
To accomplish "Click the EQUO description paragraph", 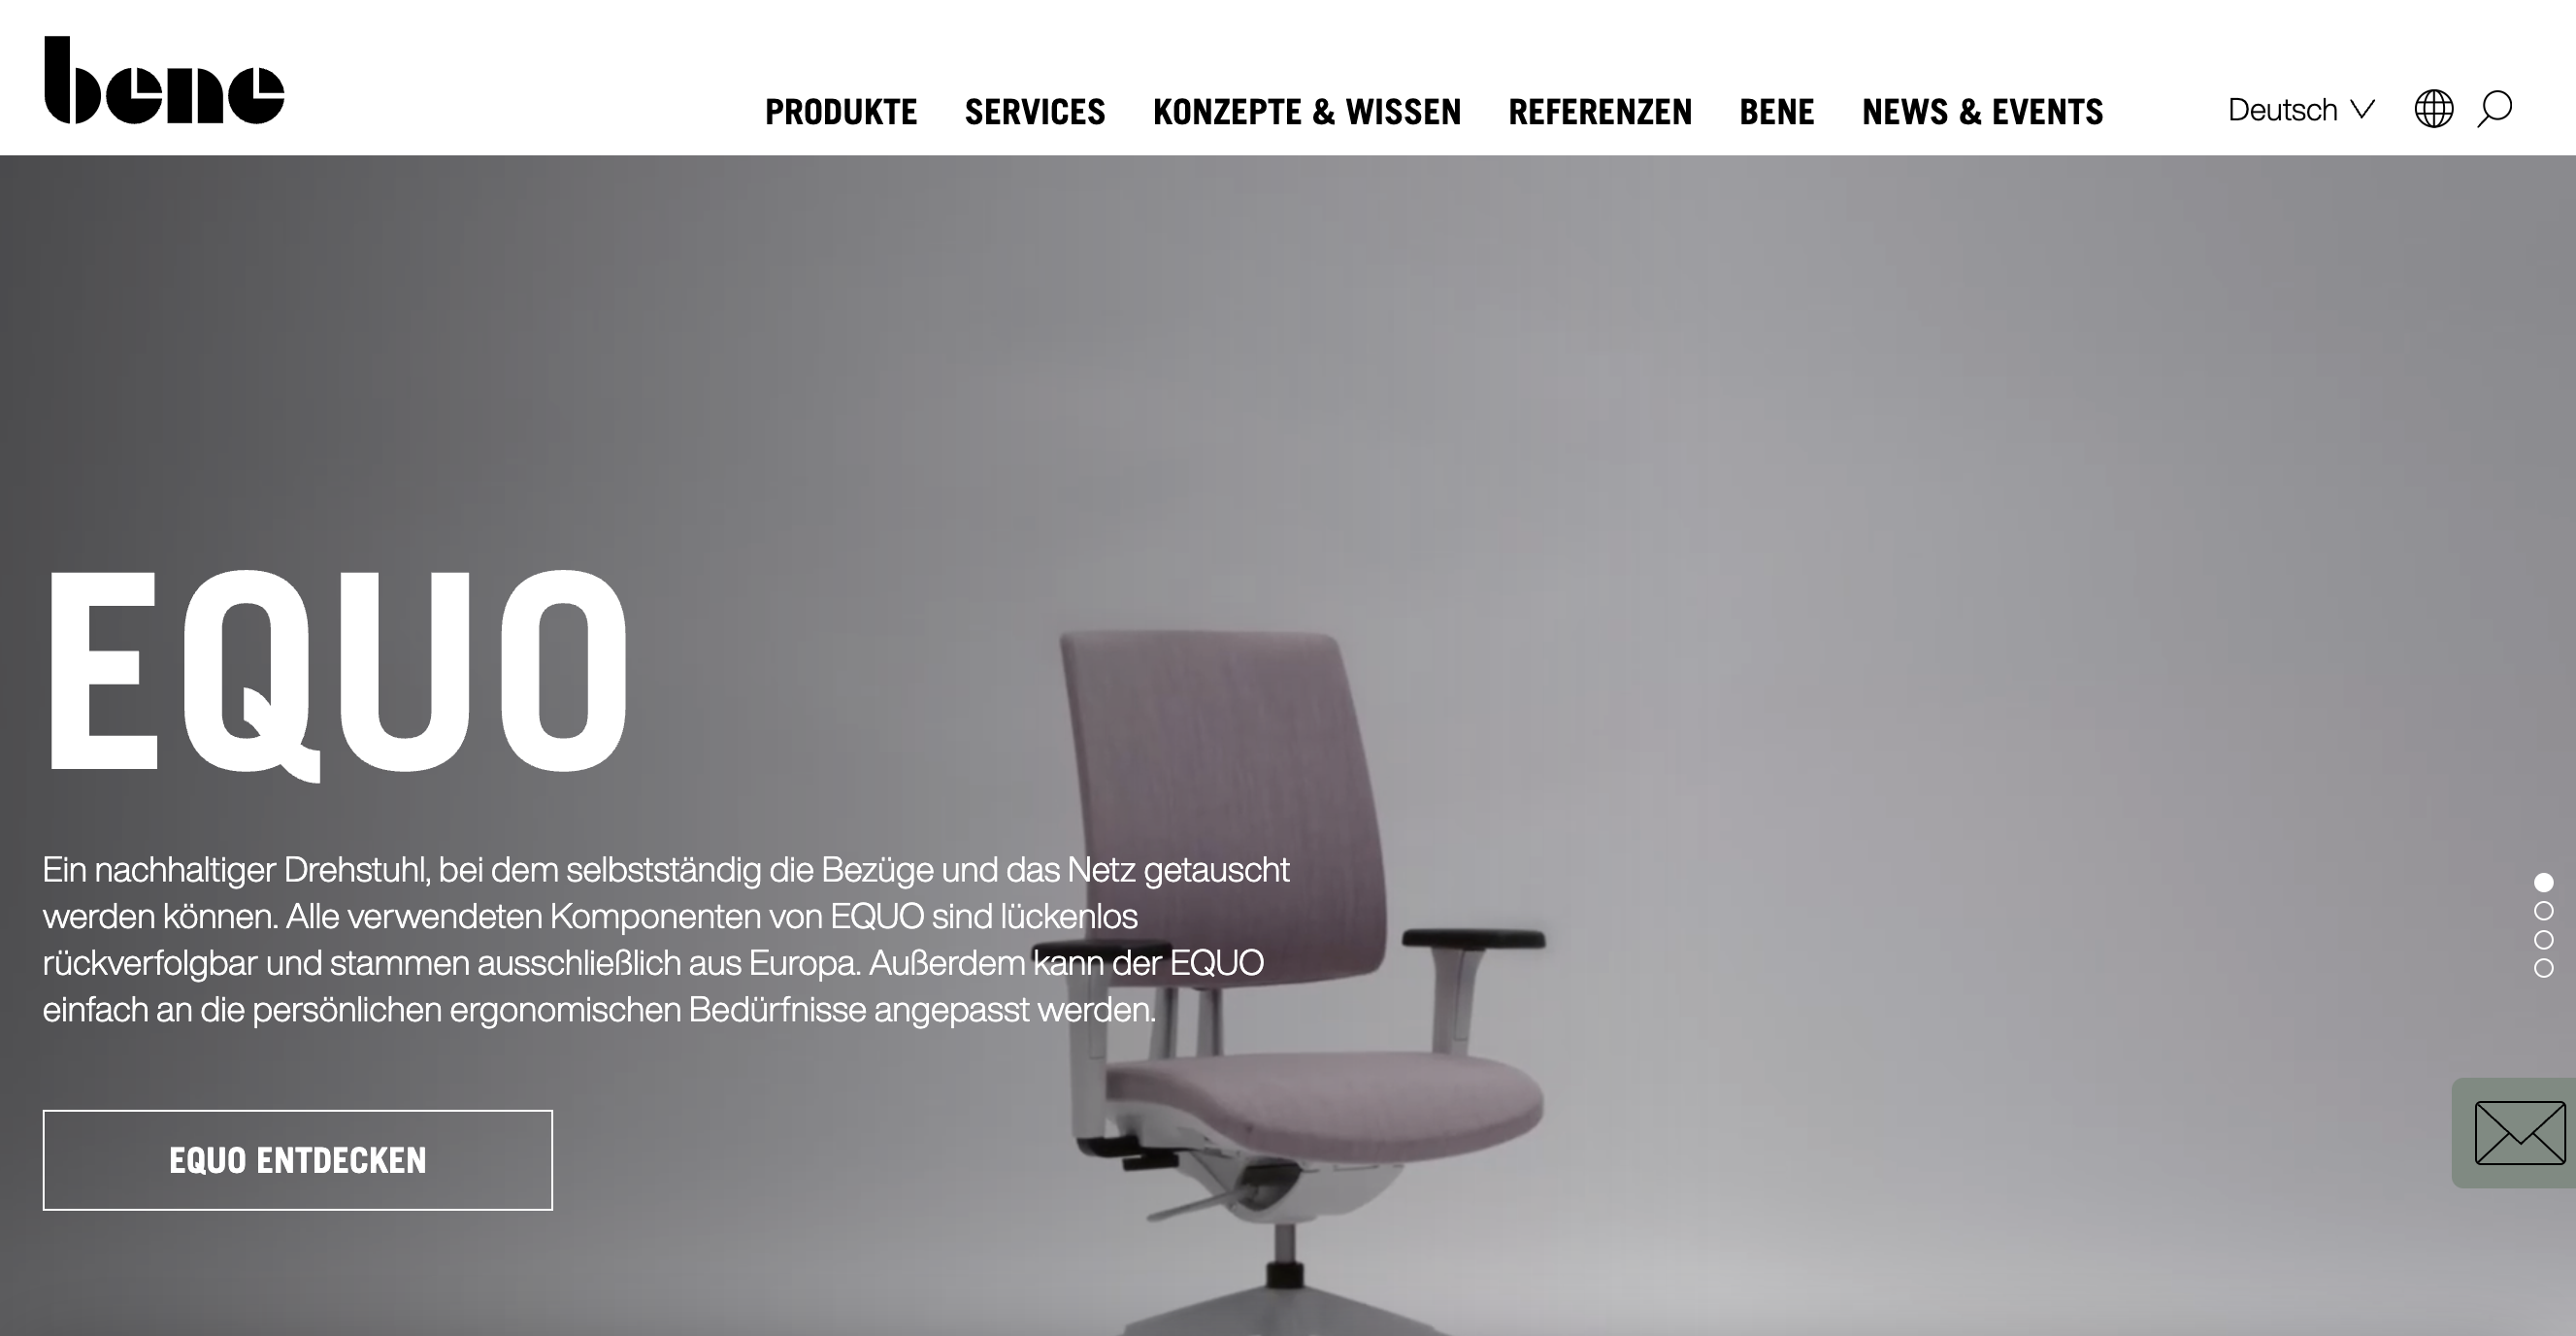I will [x=666, y=940].
